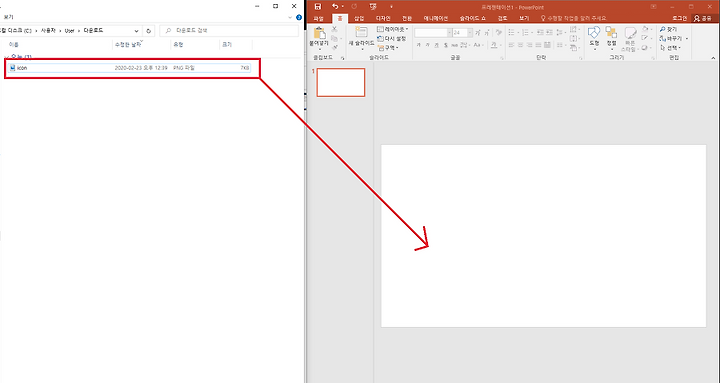The image size is (720, 383).
Task: Reset slide with 다시 설정 button
Action: pyautogui.click(x=392, y=39)
